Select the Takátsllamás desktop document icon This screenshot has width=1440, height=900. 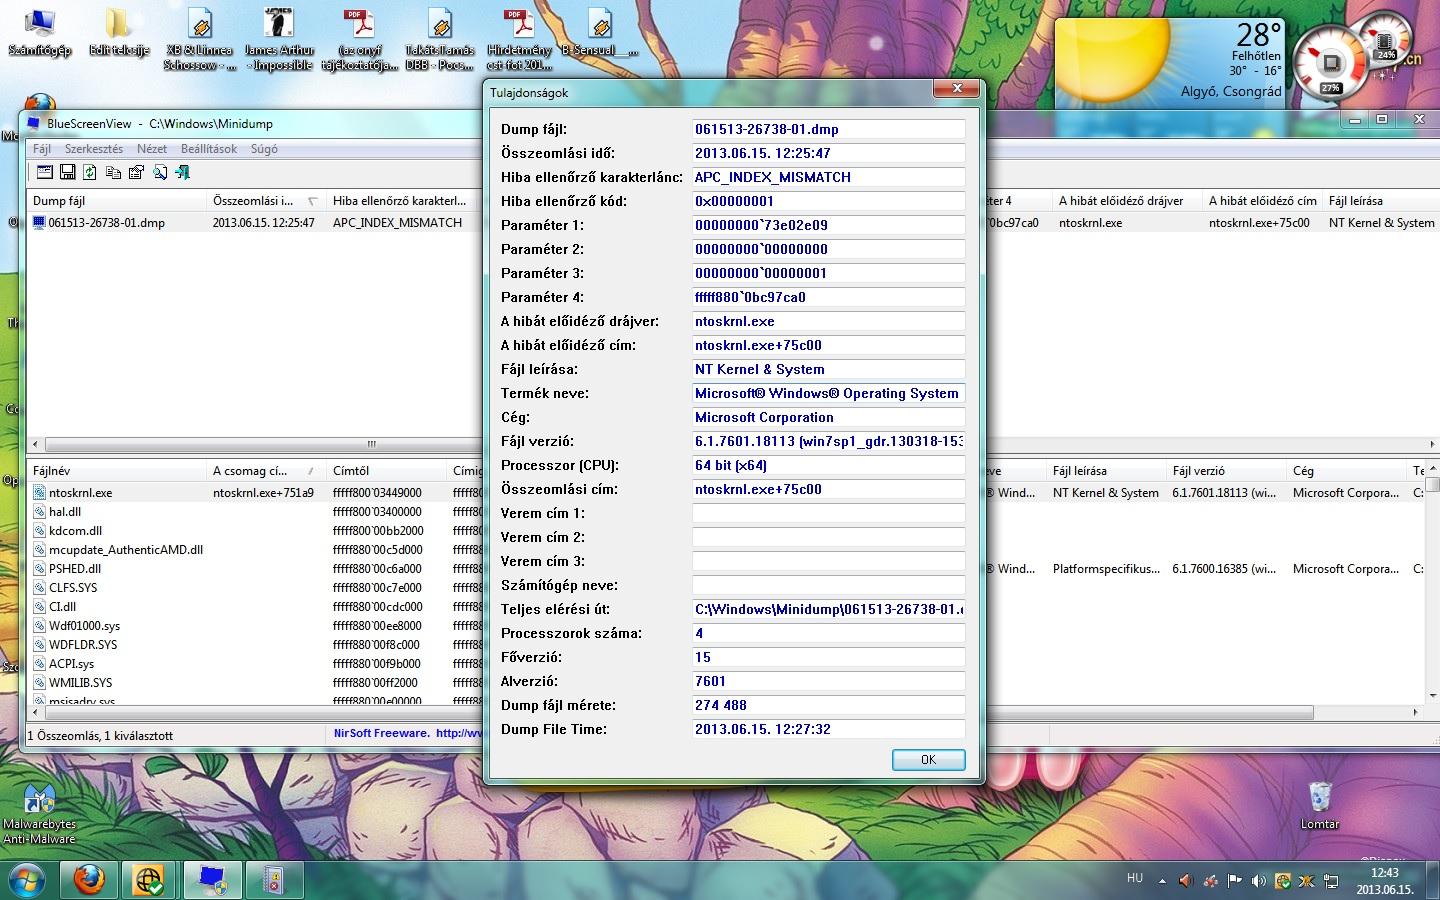pyautogui.click(x=439, y=39)
